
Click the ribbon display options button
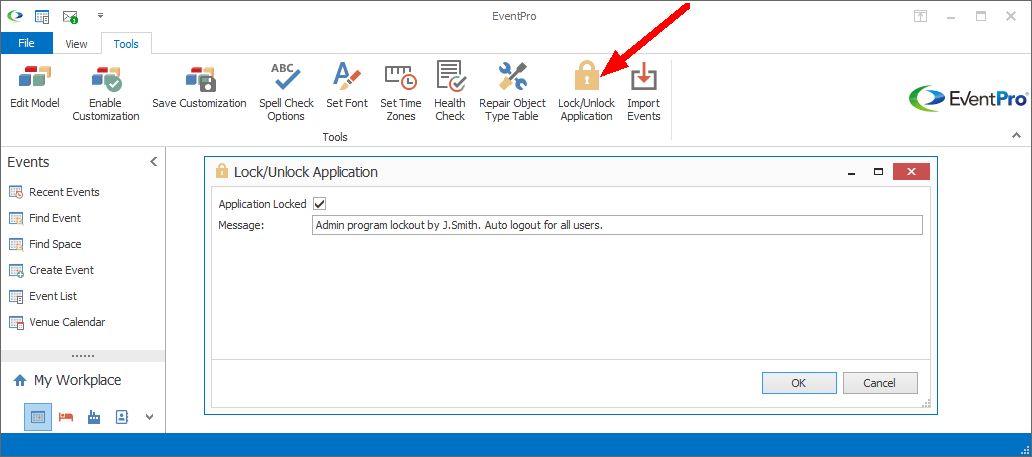(x=920, y=16)
